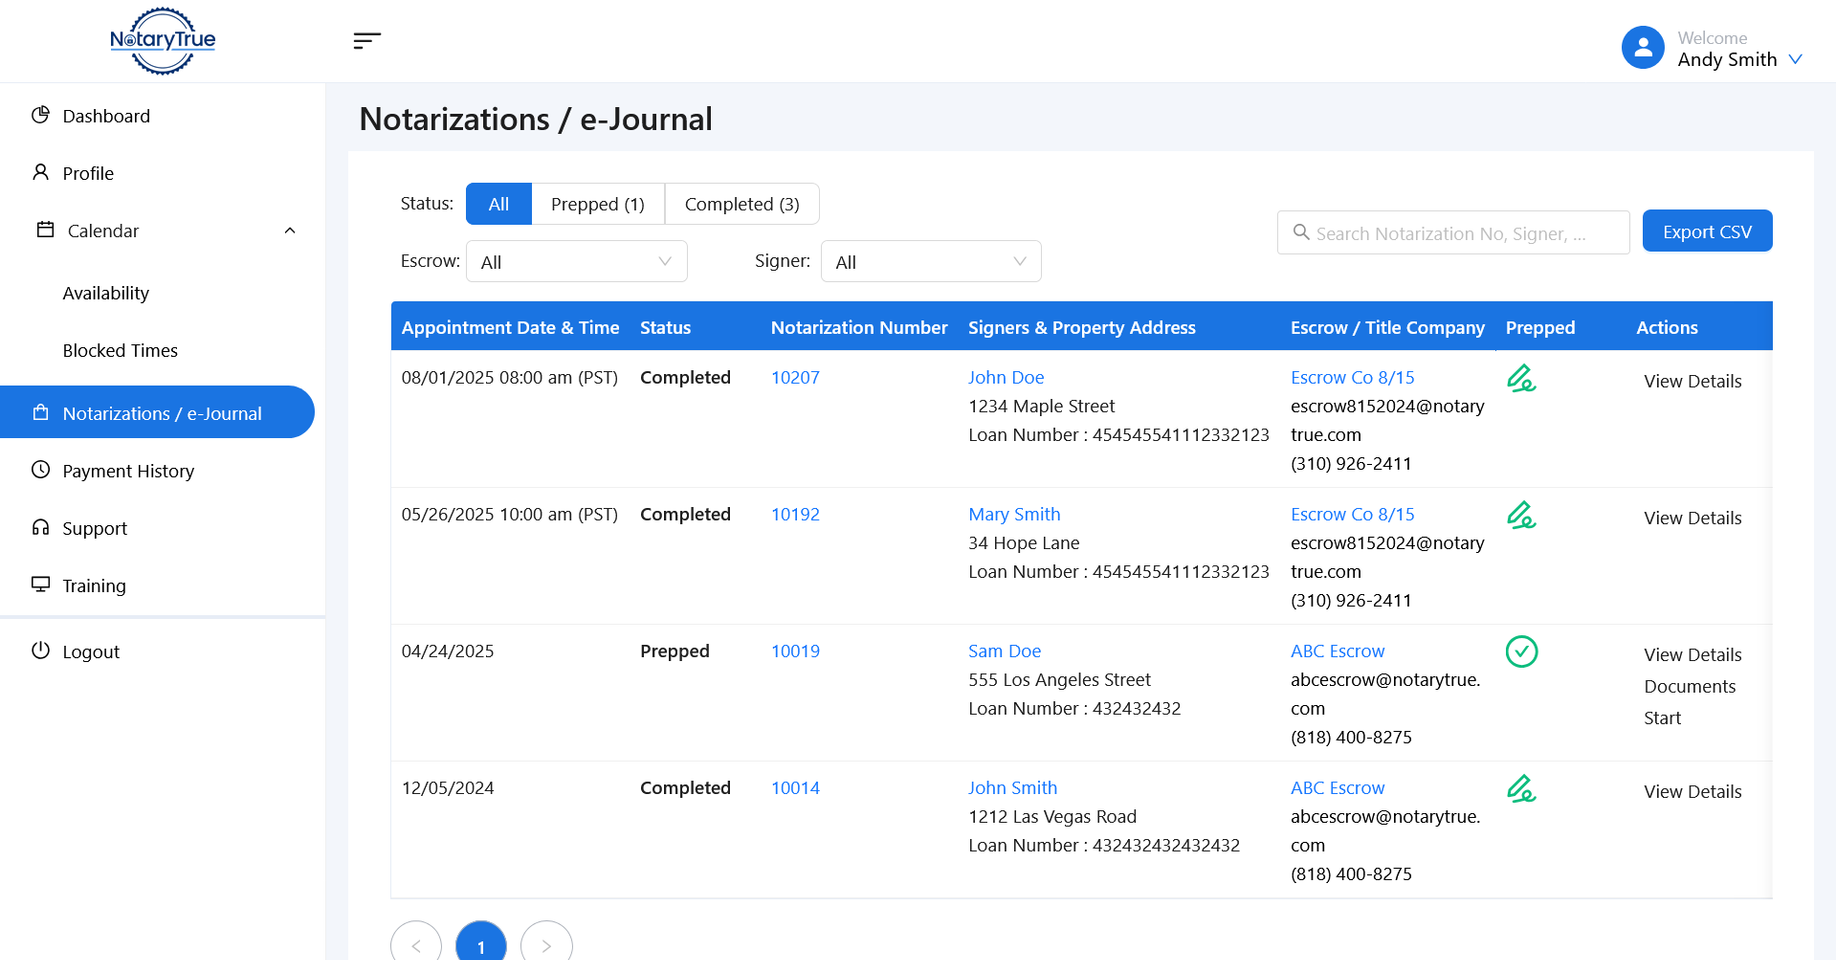Click the Training monitor icon
The height and width of the screenshot is (960, 1836).
40,585
